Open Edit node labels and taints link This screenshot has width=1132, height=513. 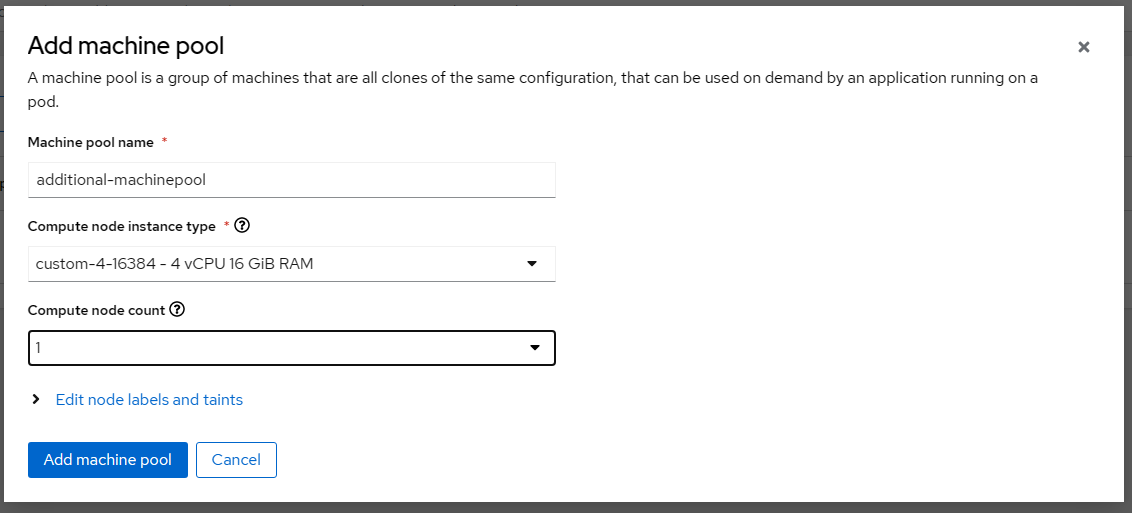coord(149,400)
